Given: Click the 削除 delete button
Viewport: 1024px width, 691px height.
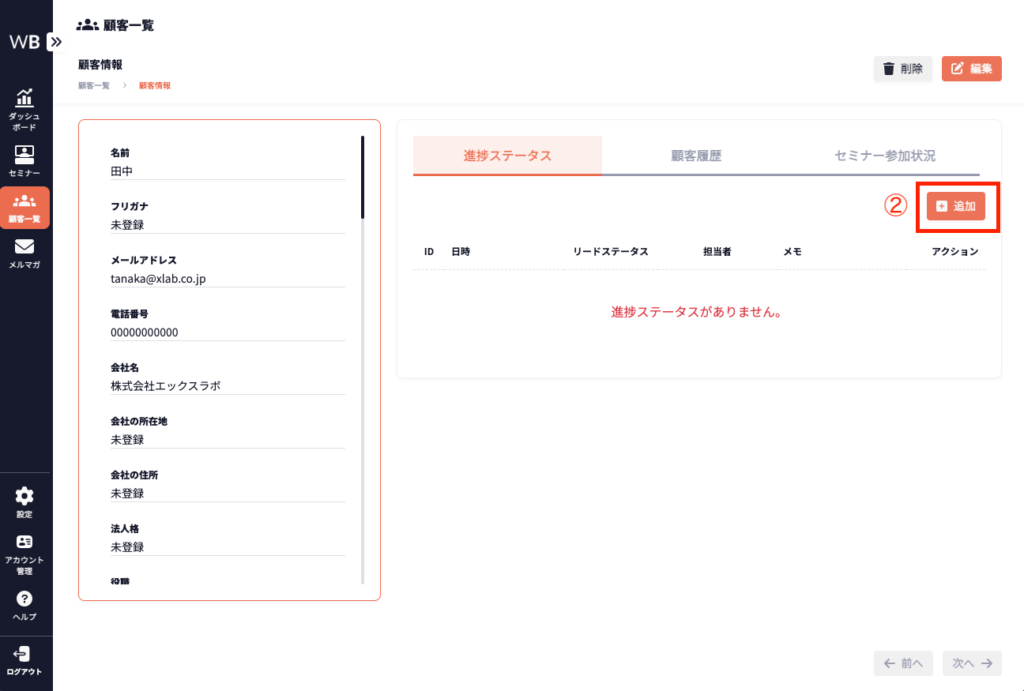Looking at the screenshot, I should point(902,69).
